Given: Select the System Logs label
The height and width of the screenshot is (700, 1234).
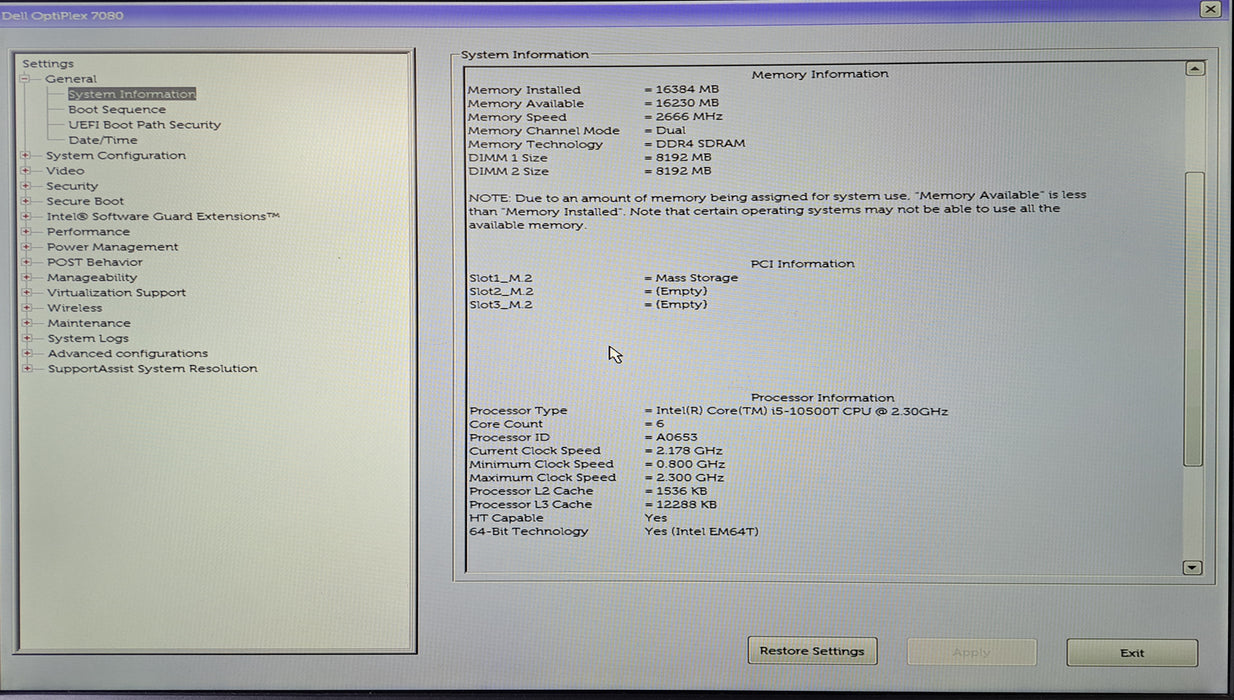Looking at the screenshot, I should (88, 338).
